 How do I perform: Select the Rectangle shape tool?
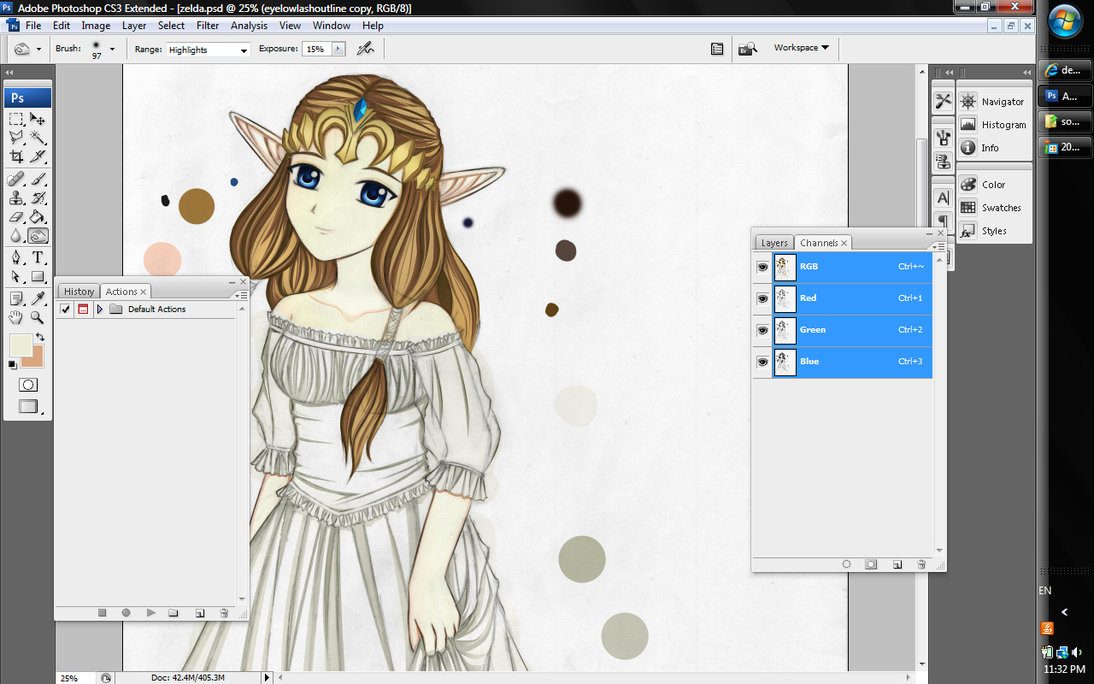tap(38, 277)
